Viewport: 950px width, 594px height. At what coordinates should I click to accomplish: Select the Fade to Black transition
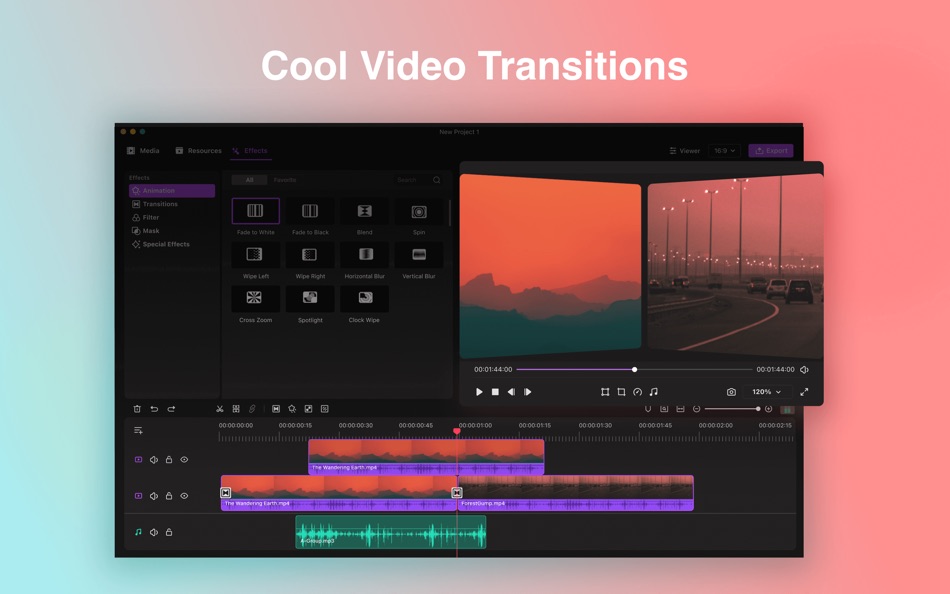pyautogui.click(x=310, y=211)
